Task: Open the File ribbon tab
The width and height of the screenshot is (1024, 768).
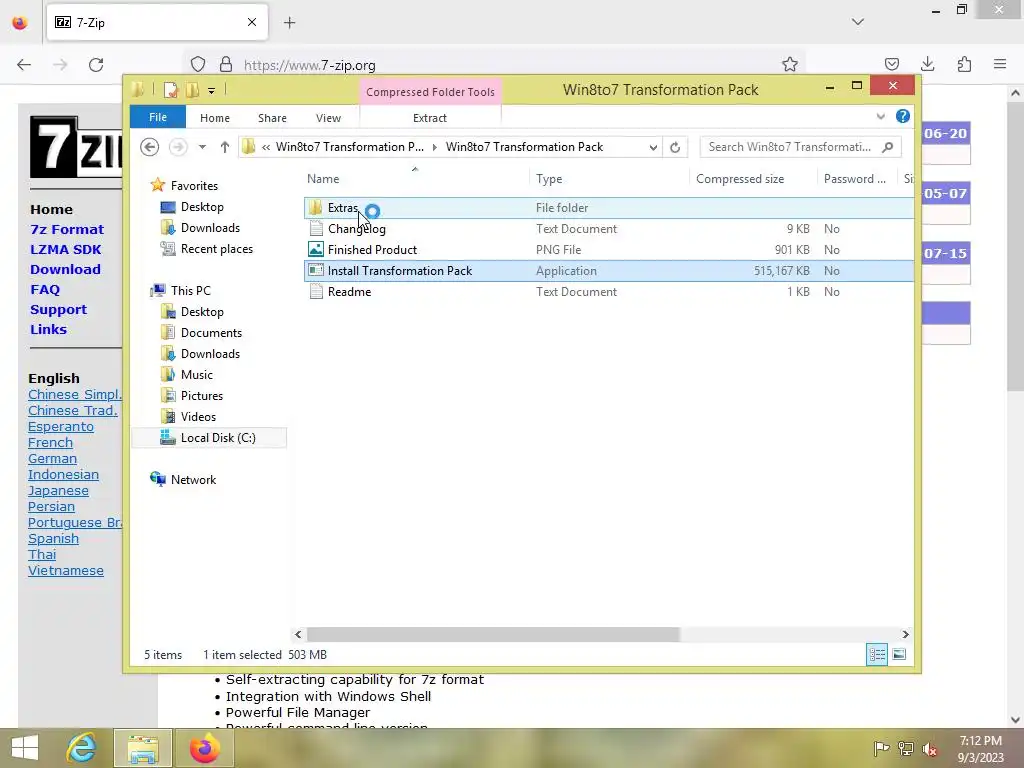Action: coord(158,117)
